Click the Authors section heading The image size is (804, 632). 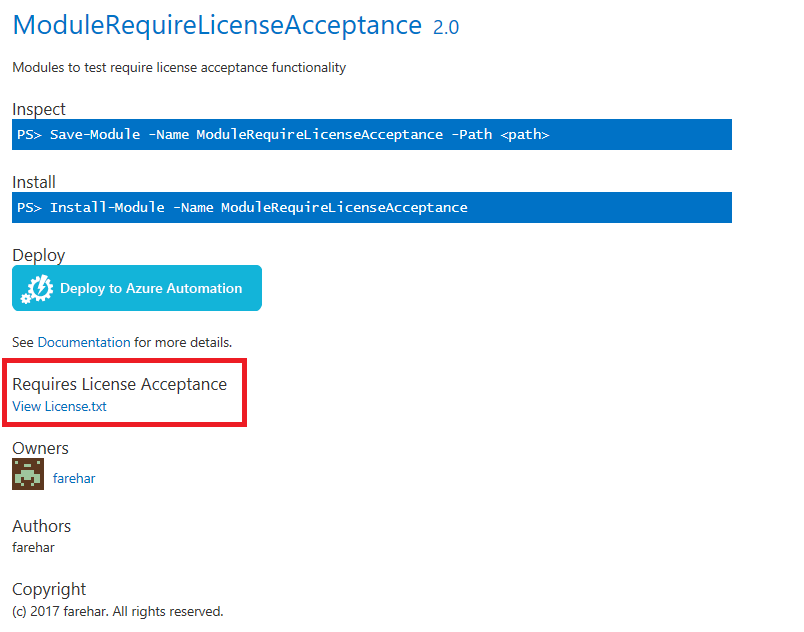pos(41,526)
